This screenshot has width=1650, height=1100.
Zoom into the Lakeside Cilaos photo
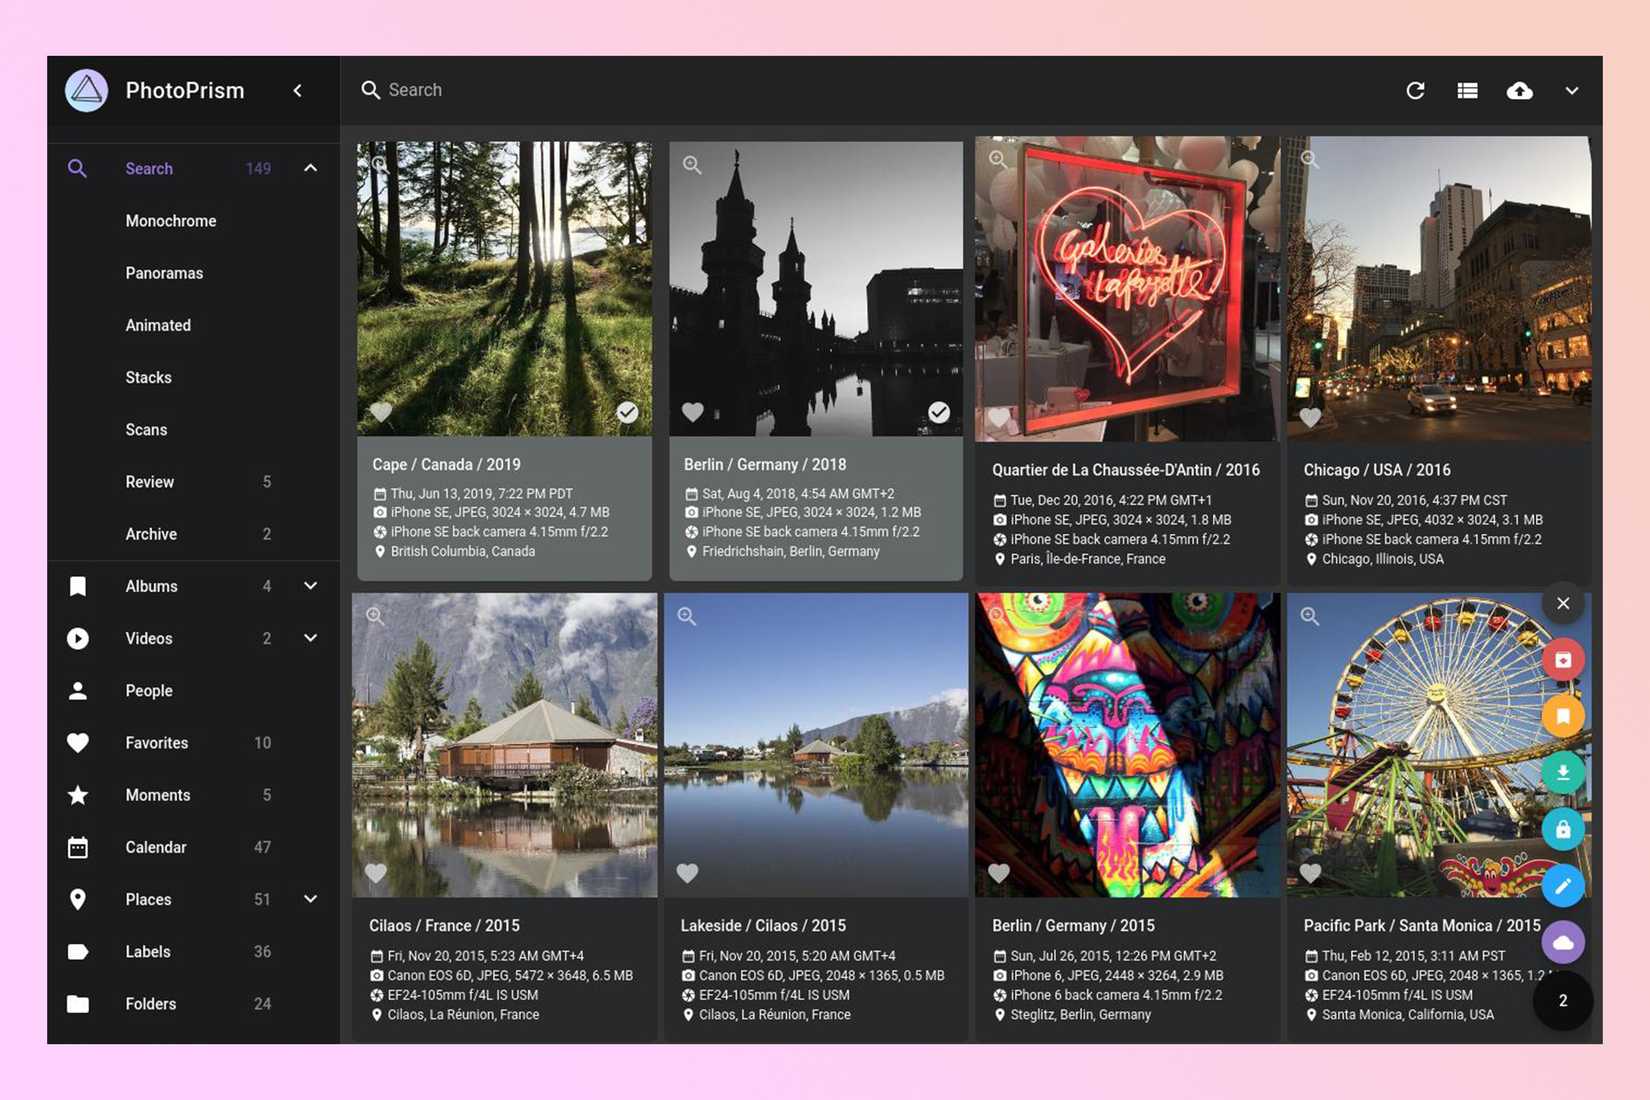[x=687, y=616]
